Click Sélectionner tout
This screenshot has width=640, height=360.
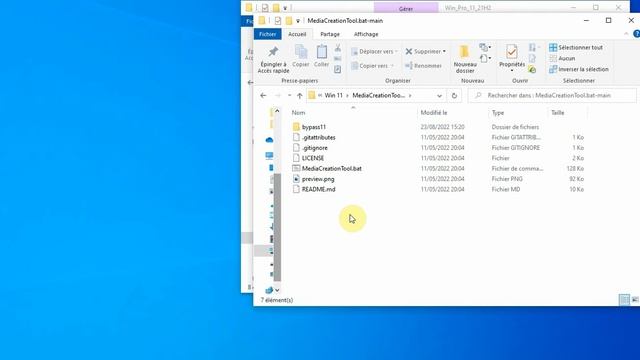[x=576, y=47]
